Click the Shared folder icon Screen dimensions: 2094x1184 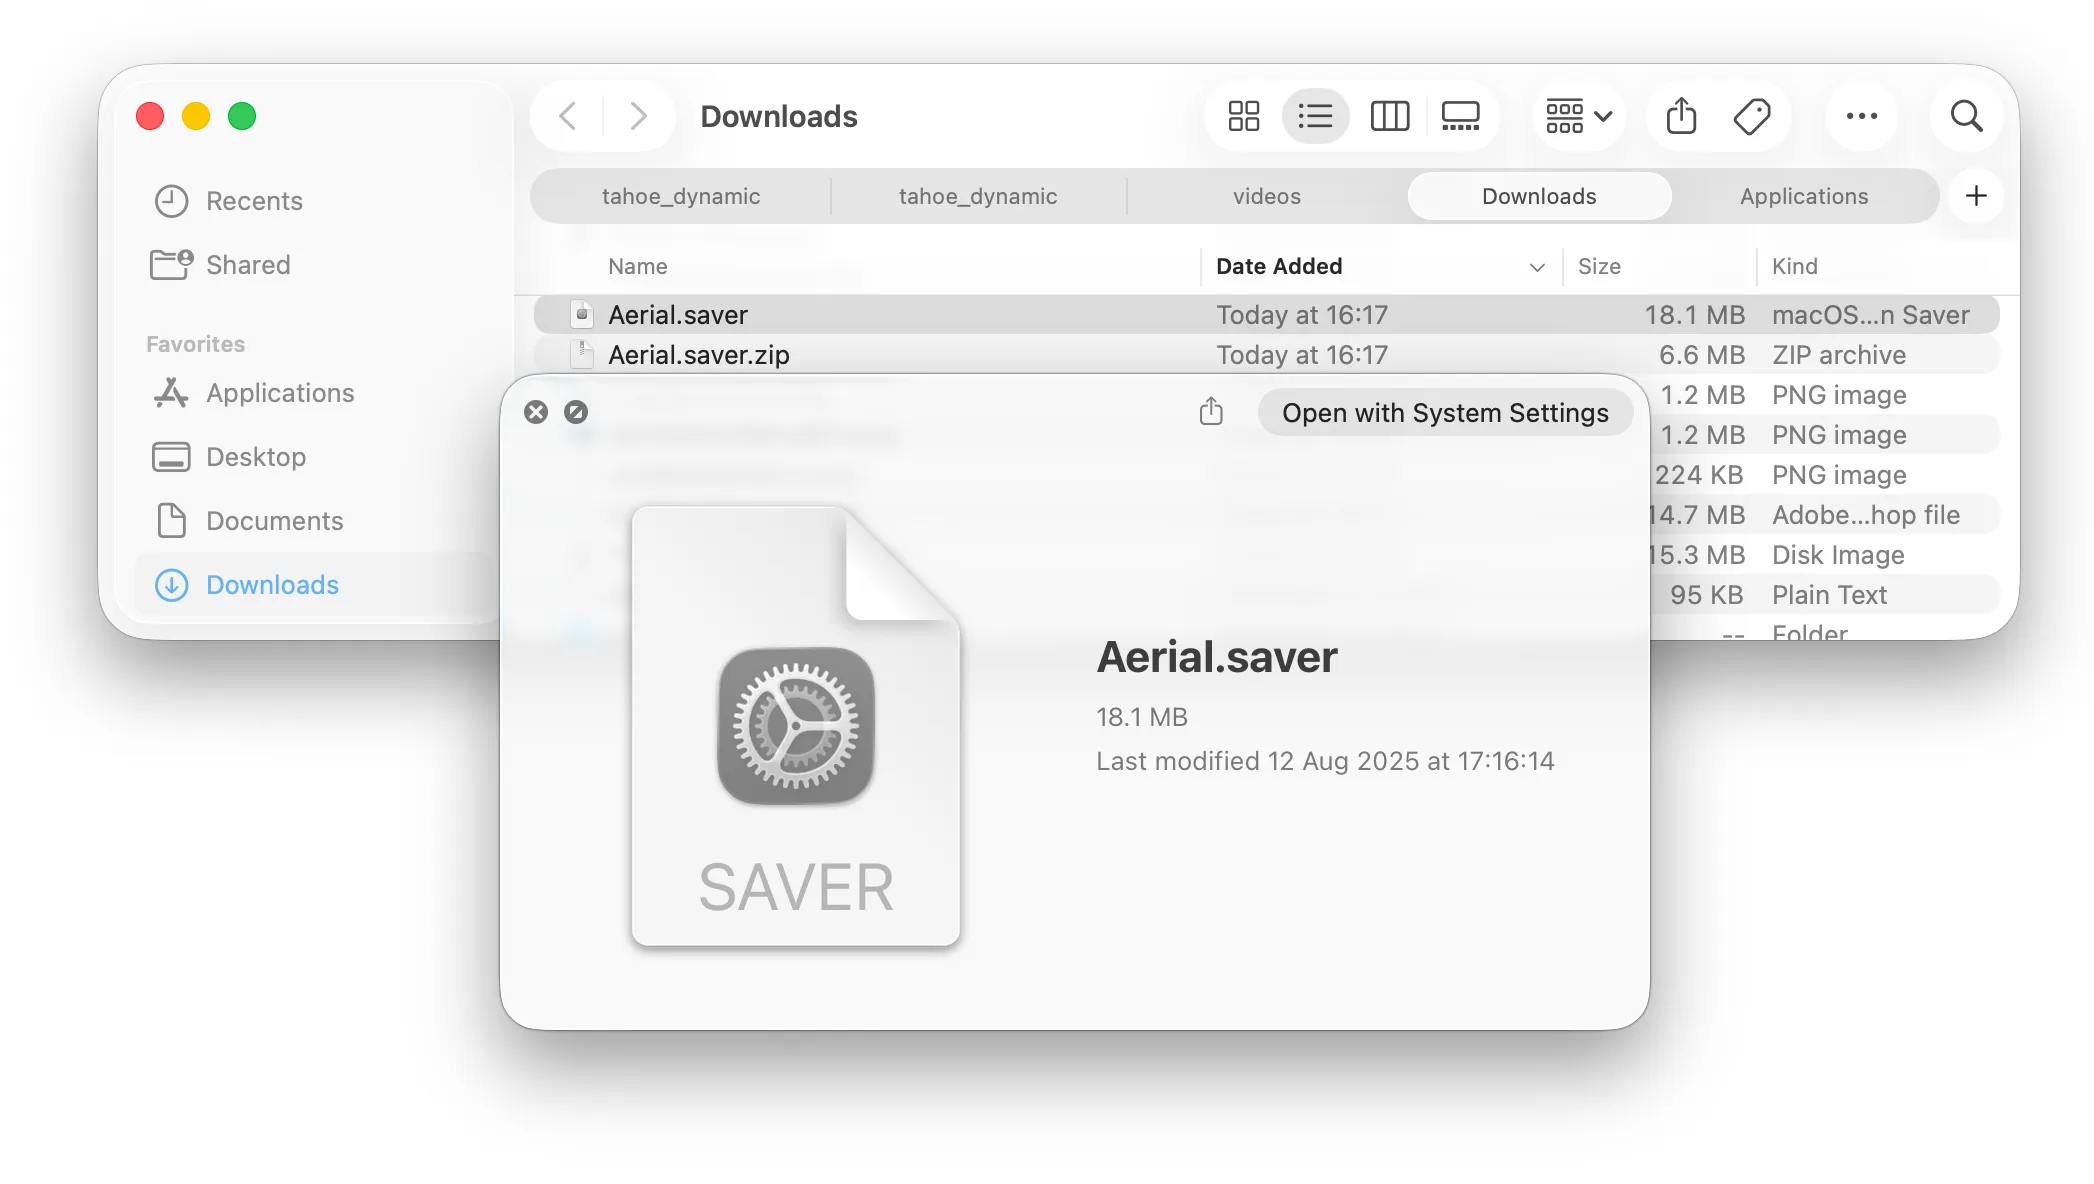171,265
